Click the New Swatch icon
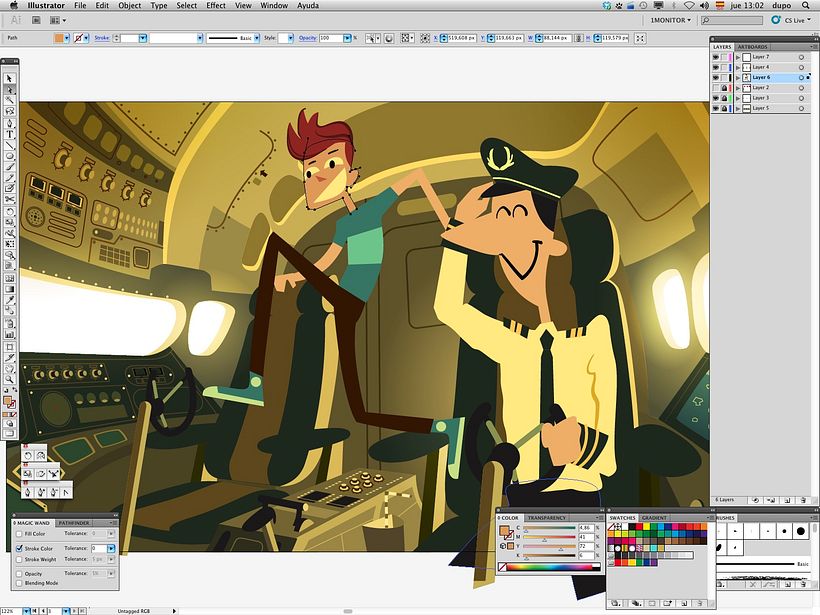820x615 pixels. point(683,602)
